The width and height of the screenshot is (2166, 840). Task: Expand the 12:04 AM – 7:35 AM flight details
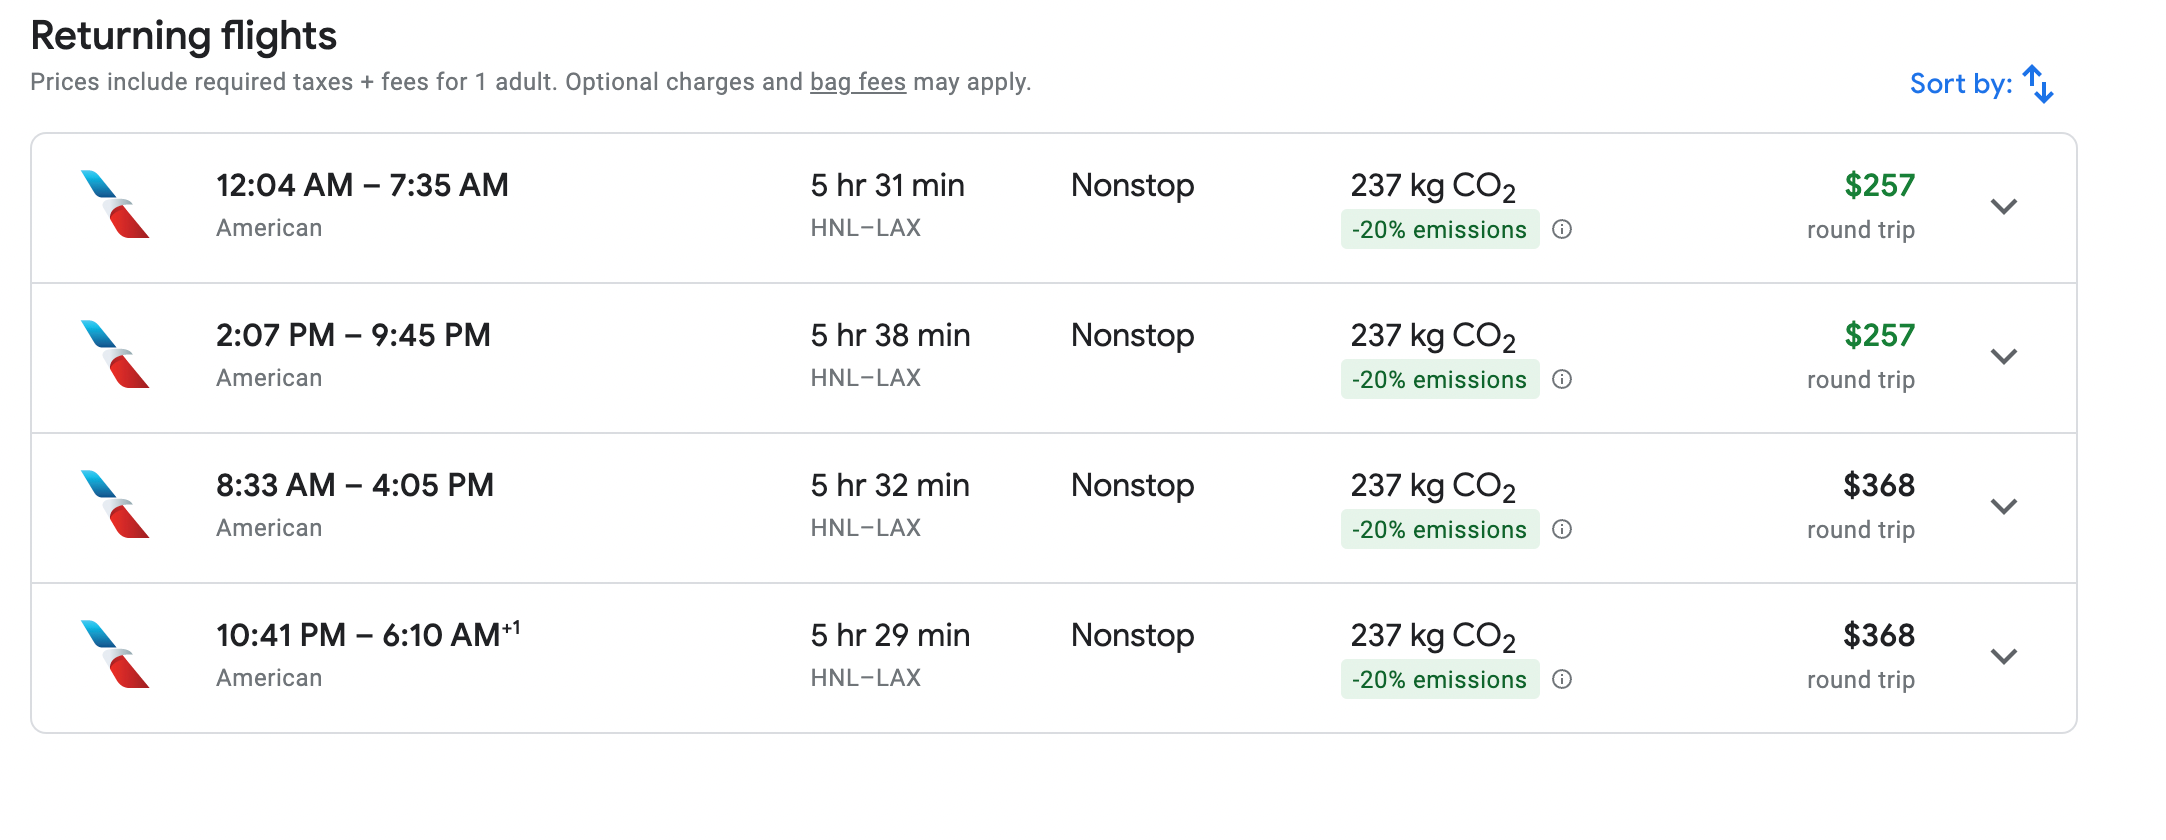pyautogui.click(x=2003, y=207)
